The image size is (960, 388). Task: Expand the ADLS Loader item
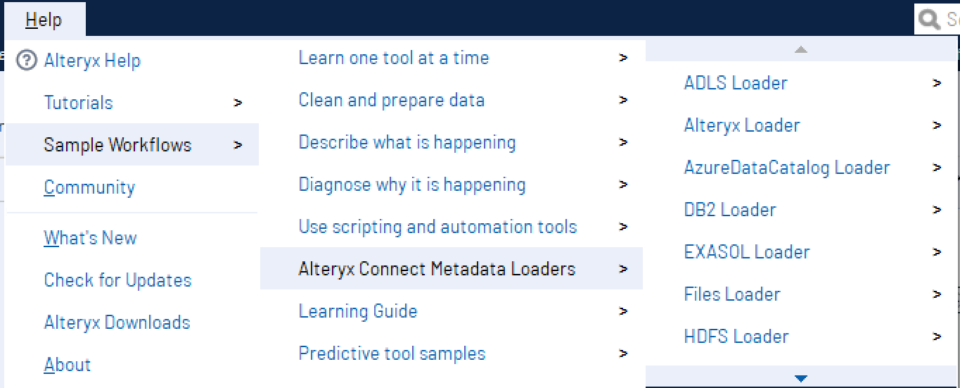(x=801, y=83)
